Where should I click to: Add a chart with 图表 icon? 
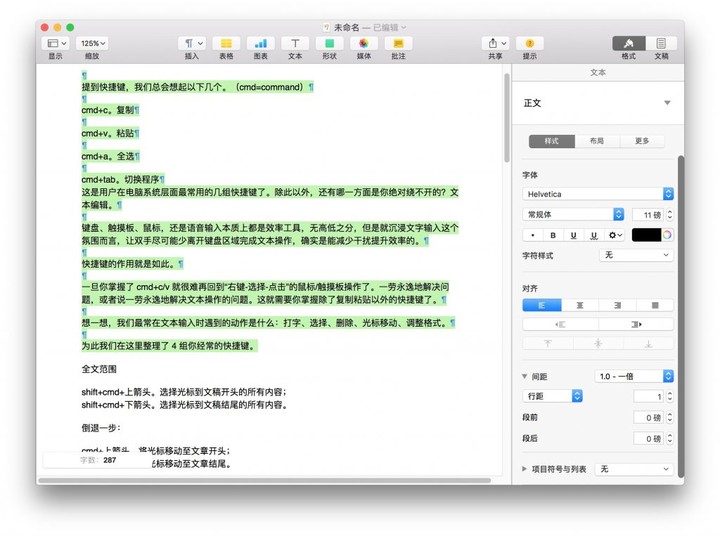point(261,43)
